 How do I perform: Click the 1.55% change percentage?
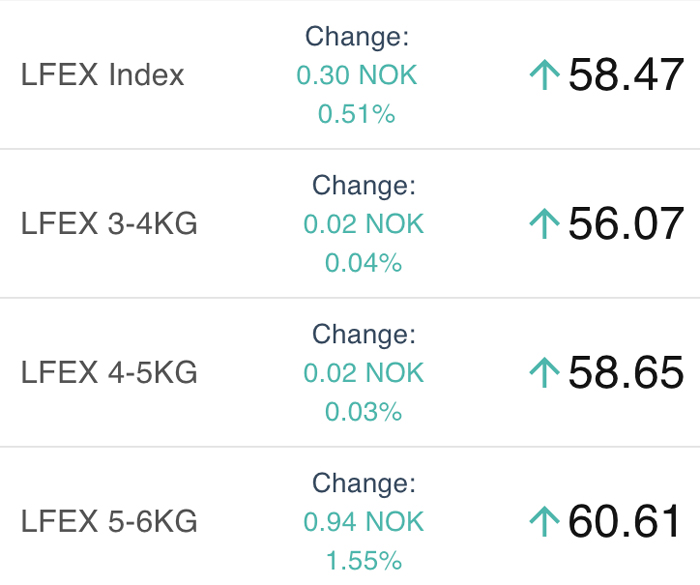363,560
